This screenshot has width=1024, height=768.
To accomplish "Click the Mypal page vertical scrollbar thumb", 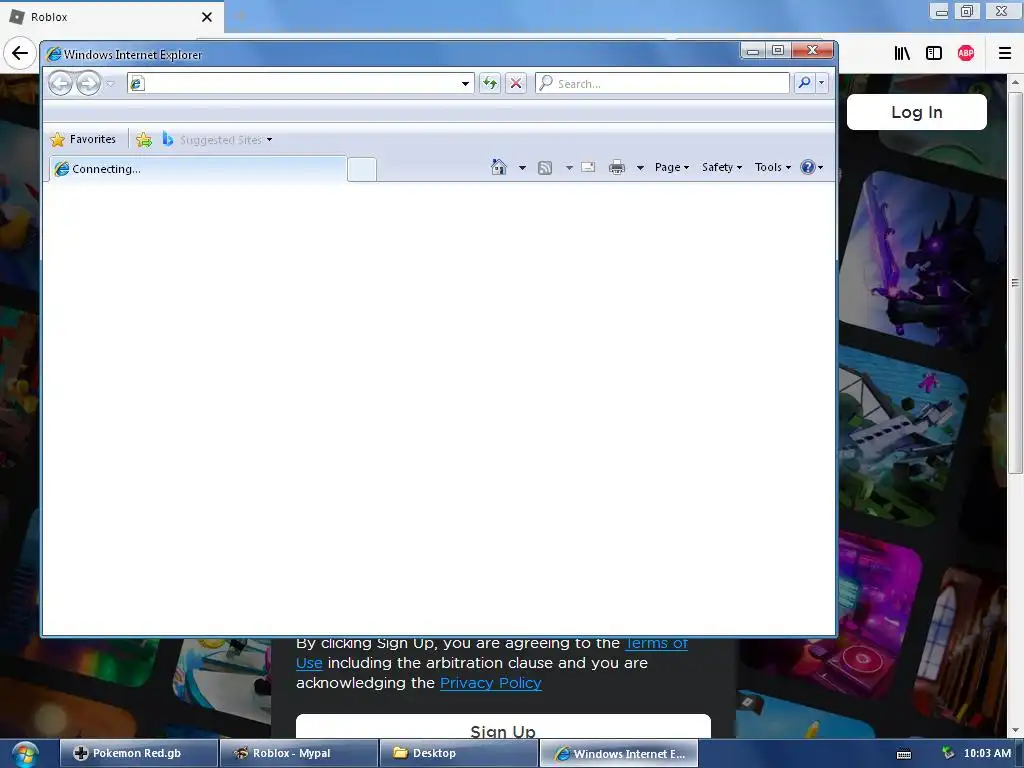I will pyautogui.click(x=1015, y=283).
